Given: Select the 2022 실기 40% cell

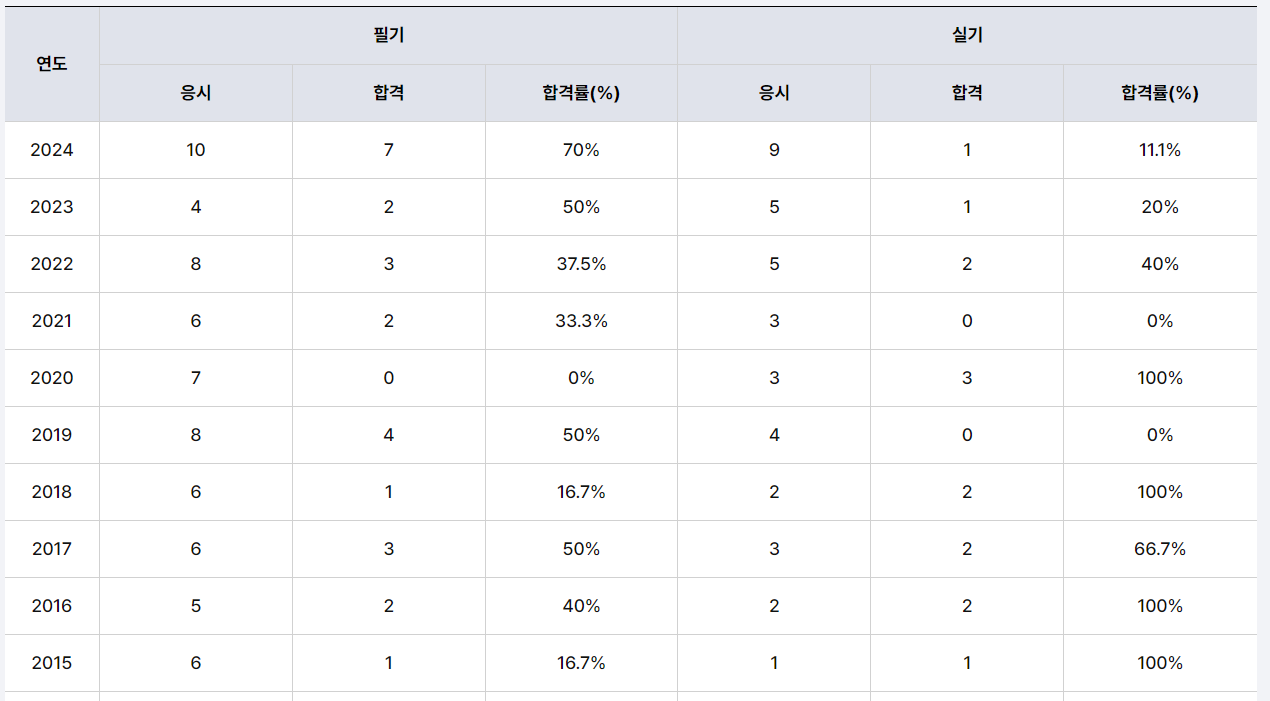Looking at the screenshot, I should coord(1159,264).
